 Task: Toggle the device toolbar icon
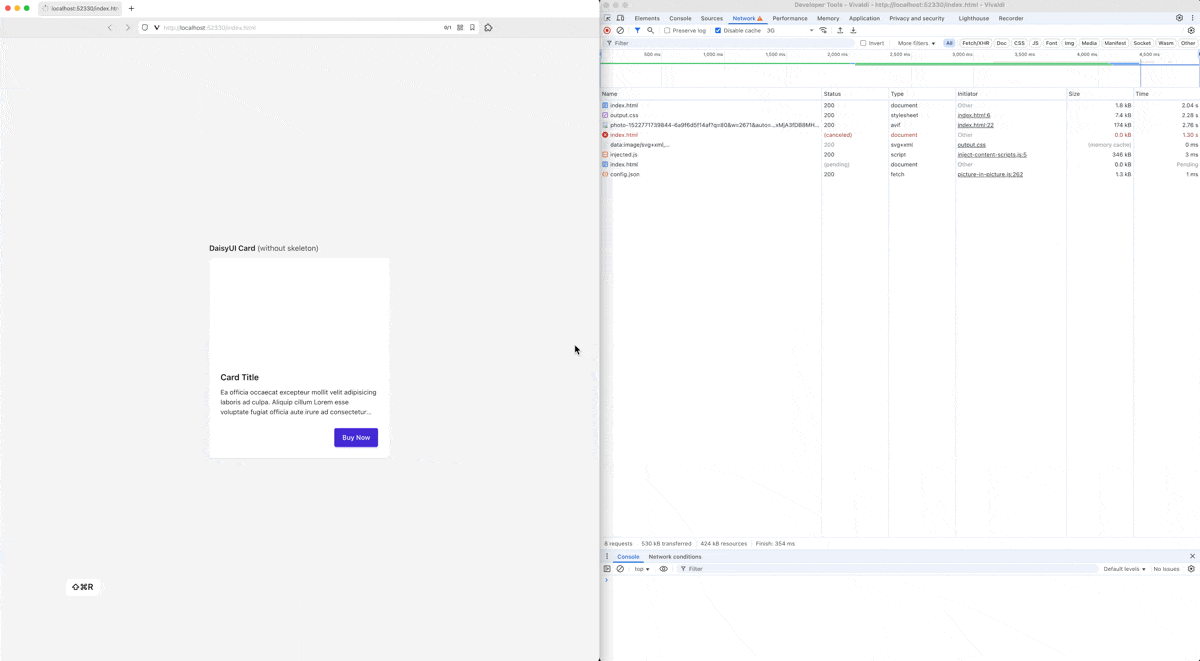[620, 18]
